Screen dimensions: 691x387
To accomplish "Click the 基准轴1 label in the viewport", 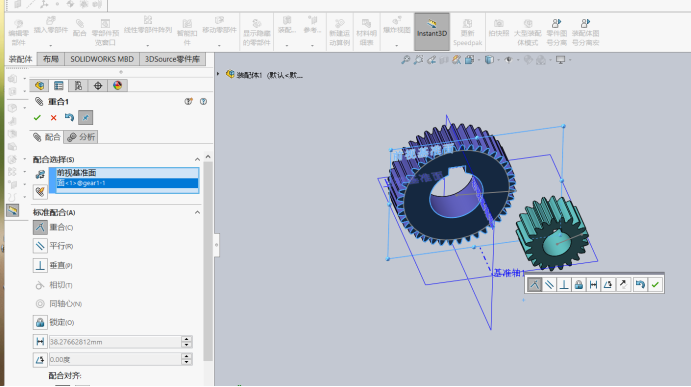I will point(508,273).
